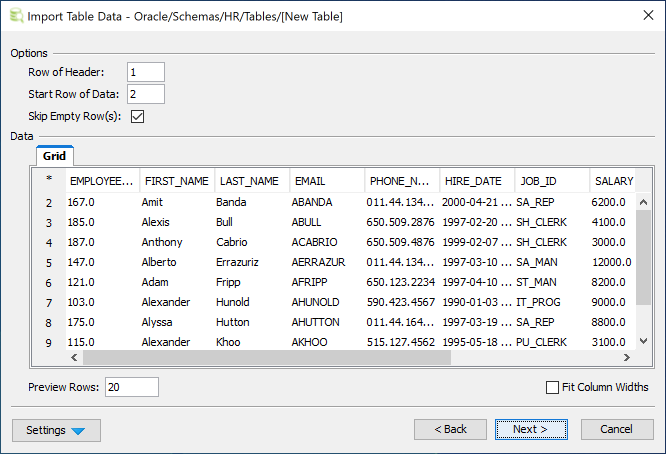666x454 pixels.
Task: Click the horizontal scrollbar right arrow
Action: (627, 358)
